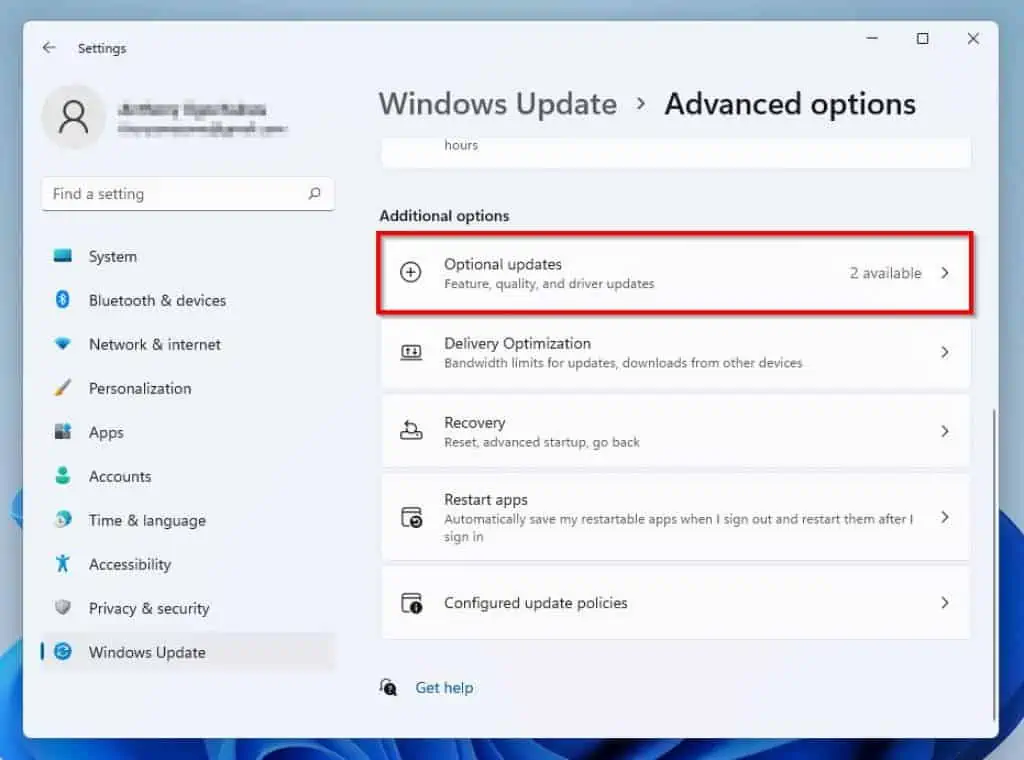Select Personalization in the sidebar
This screenshot has height=760, width=1024.
coord(188,388)
